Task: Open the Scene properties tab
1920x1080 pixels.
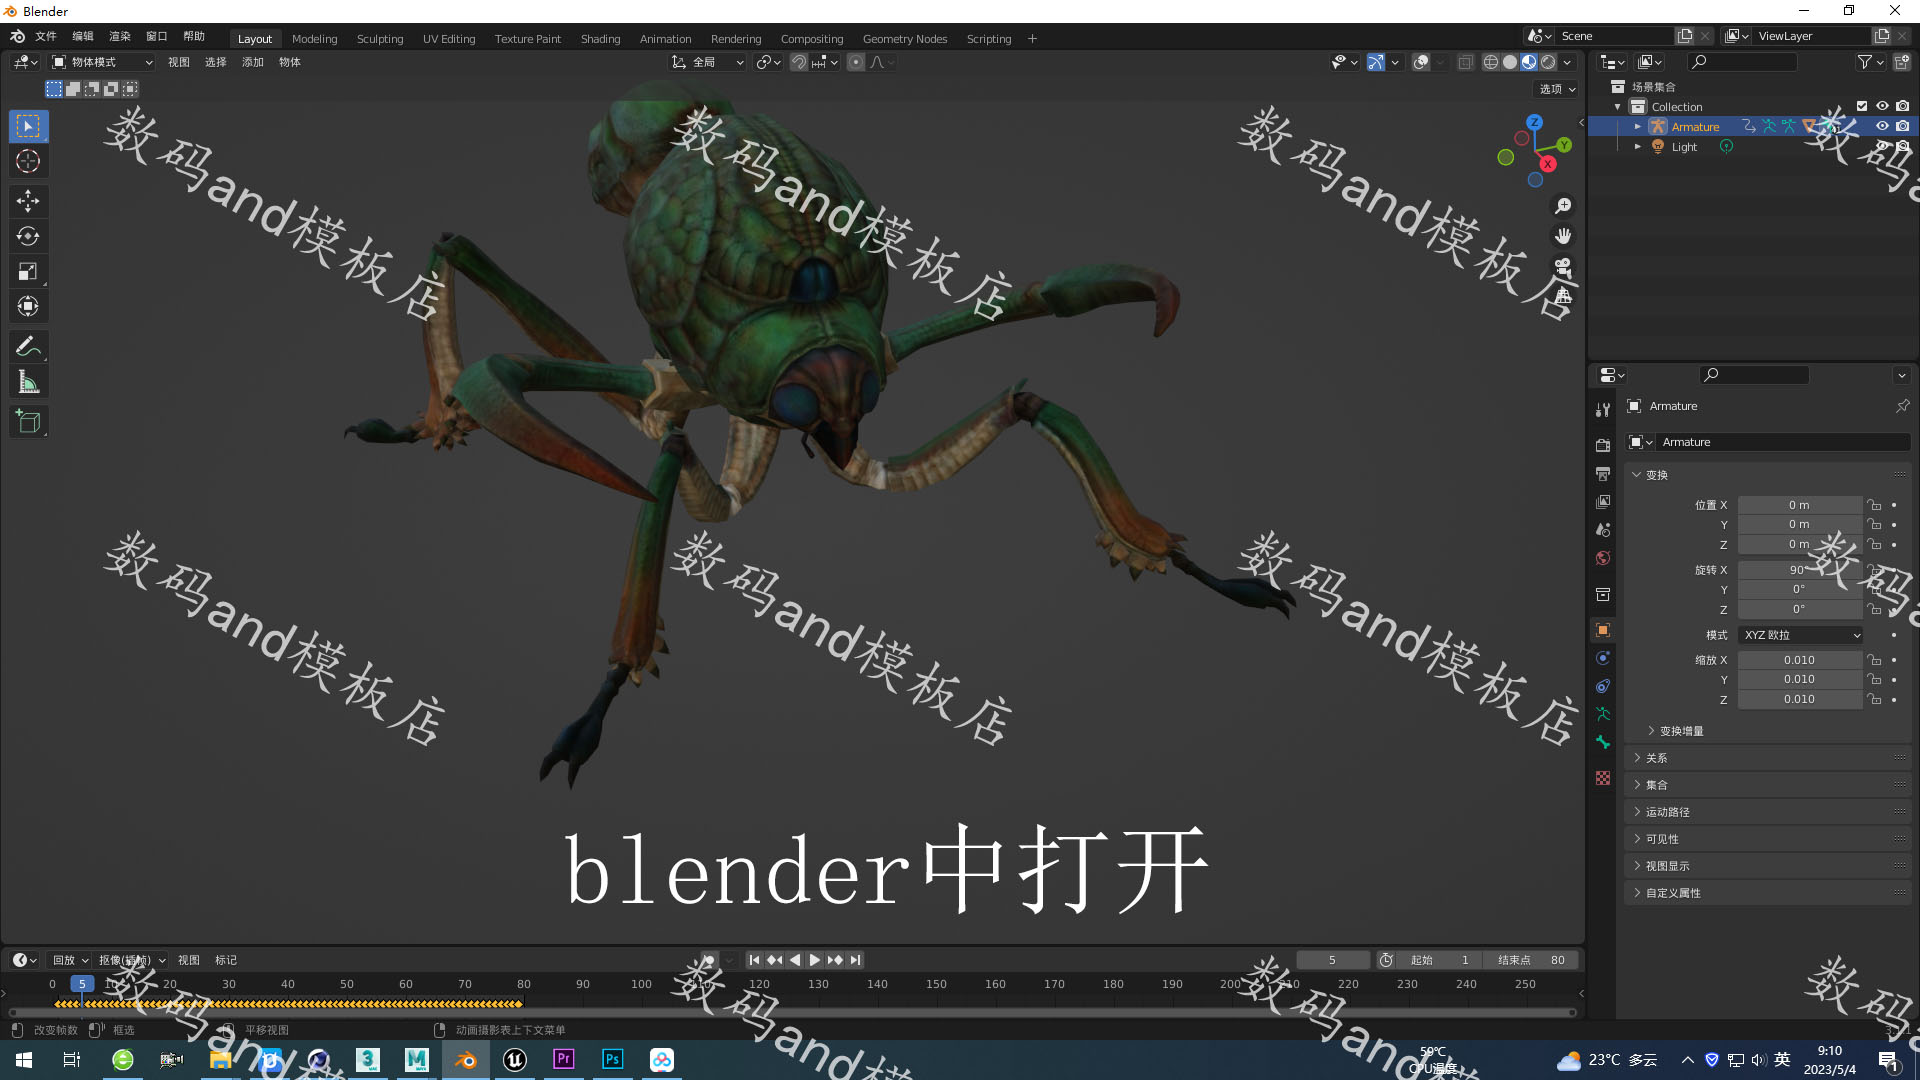Action: pos(1603,529)
